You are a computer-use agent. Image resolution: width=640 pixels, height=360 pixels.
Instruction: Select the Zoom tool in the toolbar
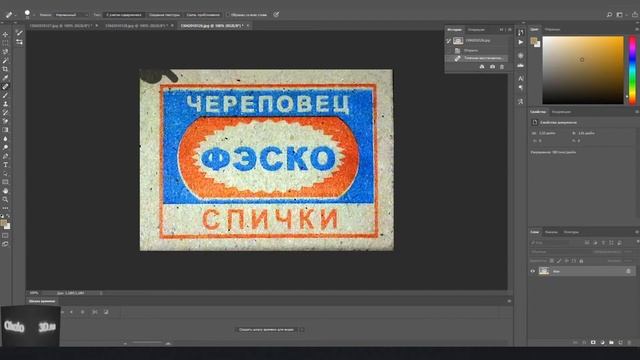(x=5, y=199)
